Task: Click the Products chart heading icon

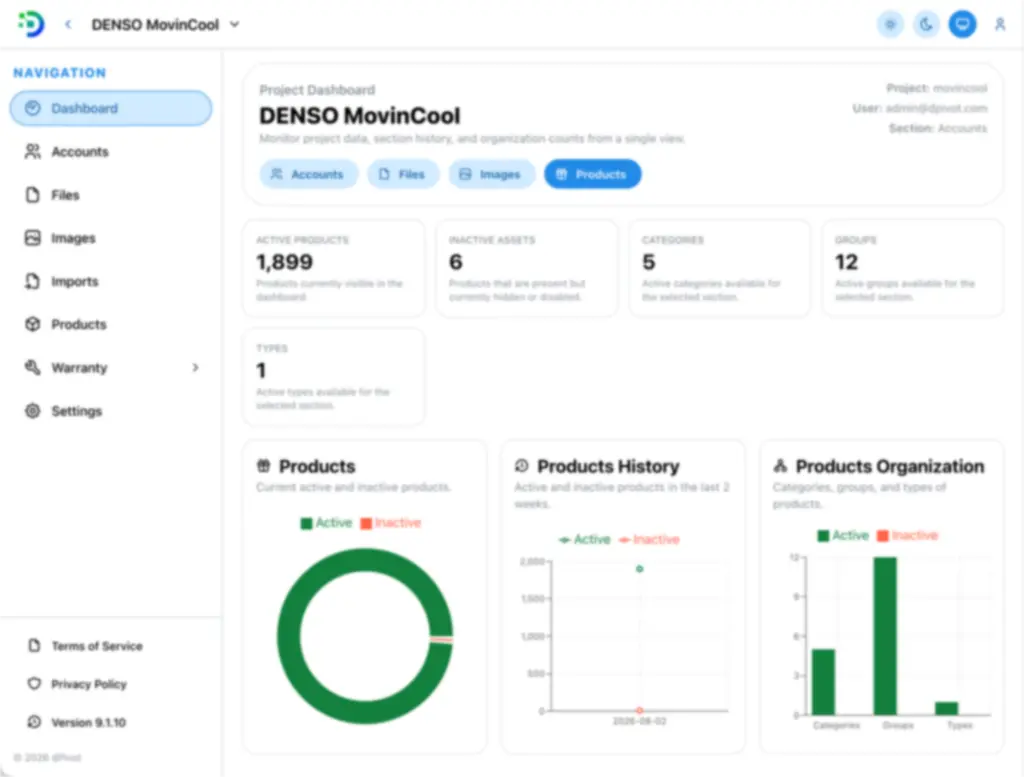Action: (x=263, y=466)
